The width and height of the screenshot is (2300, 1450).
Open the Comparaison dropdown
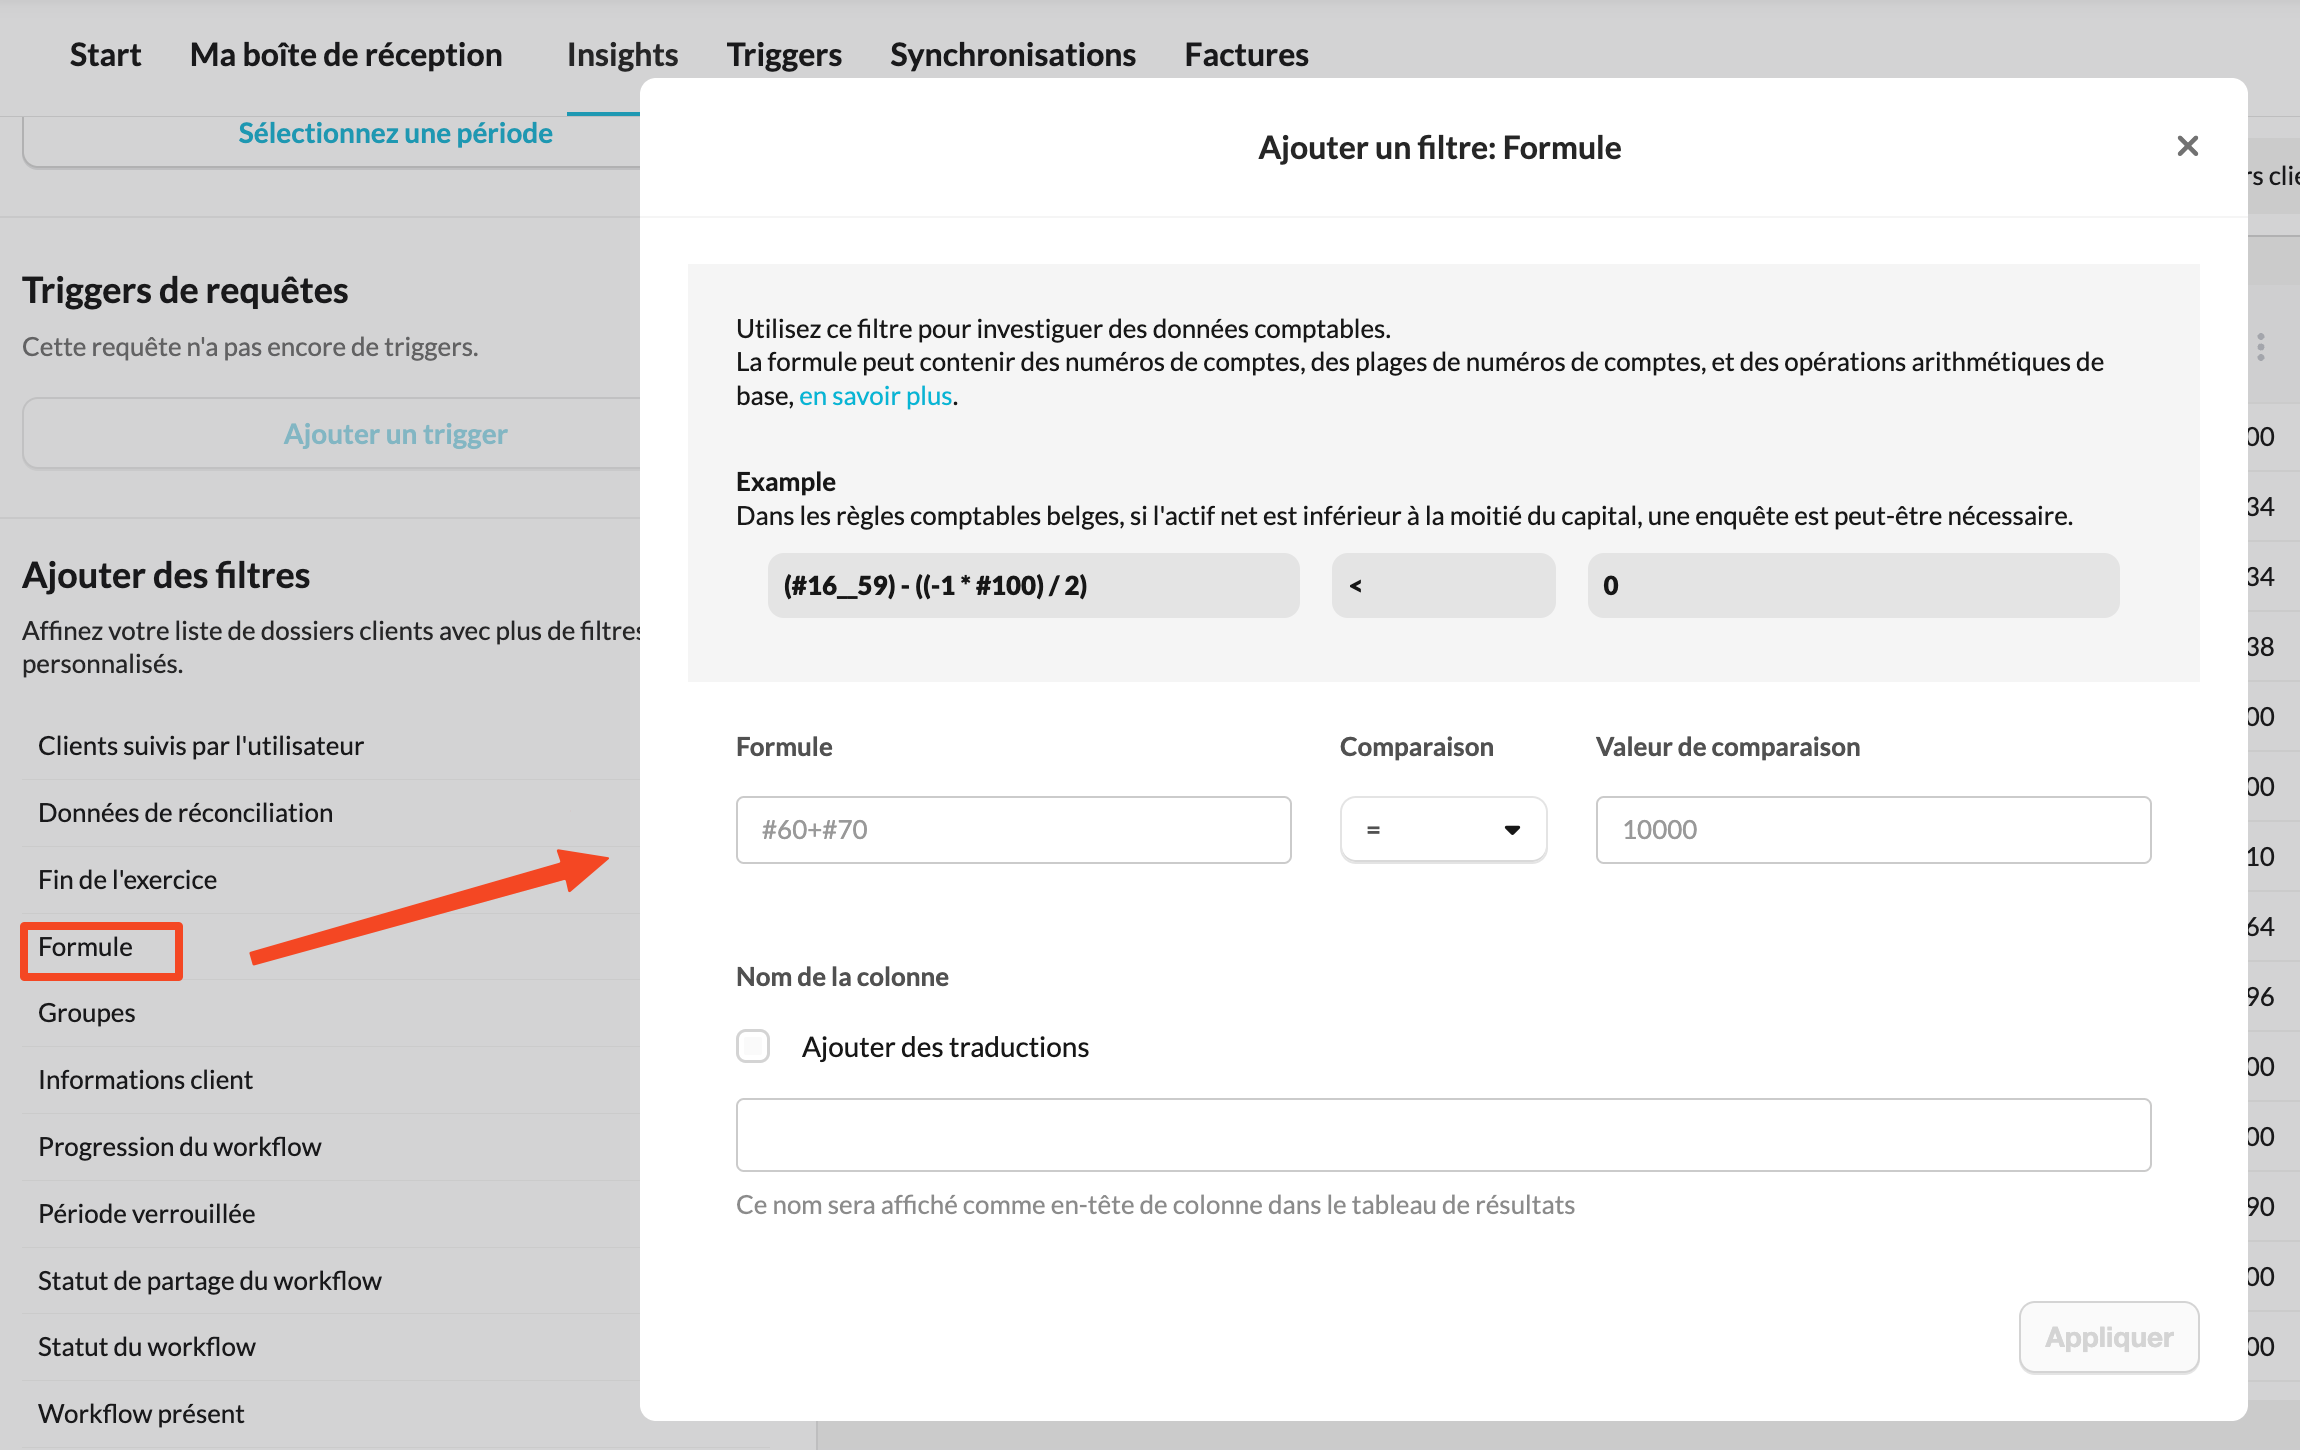point(1442,830)
